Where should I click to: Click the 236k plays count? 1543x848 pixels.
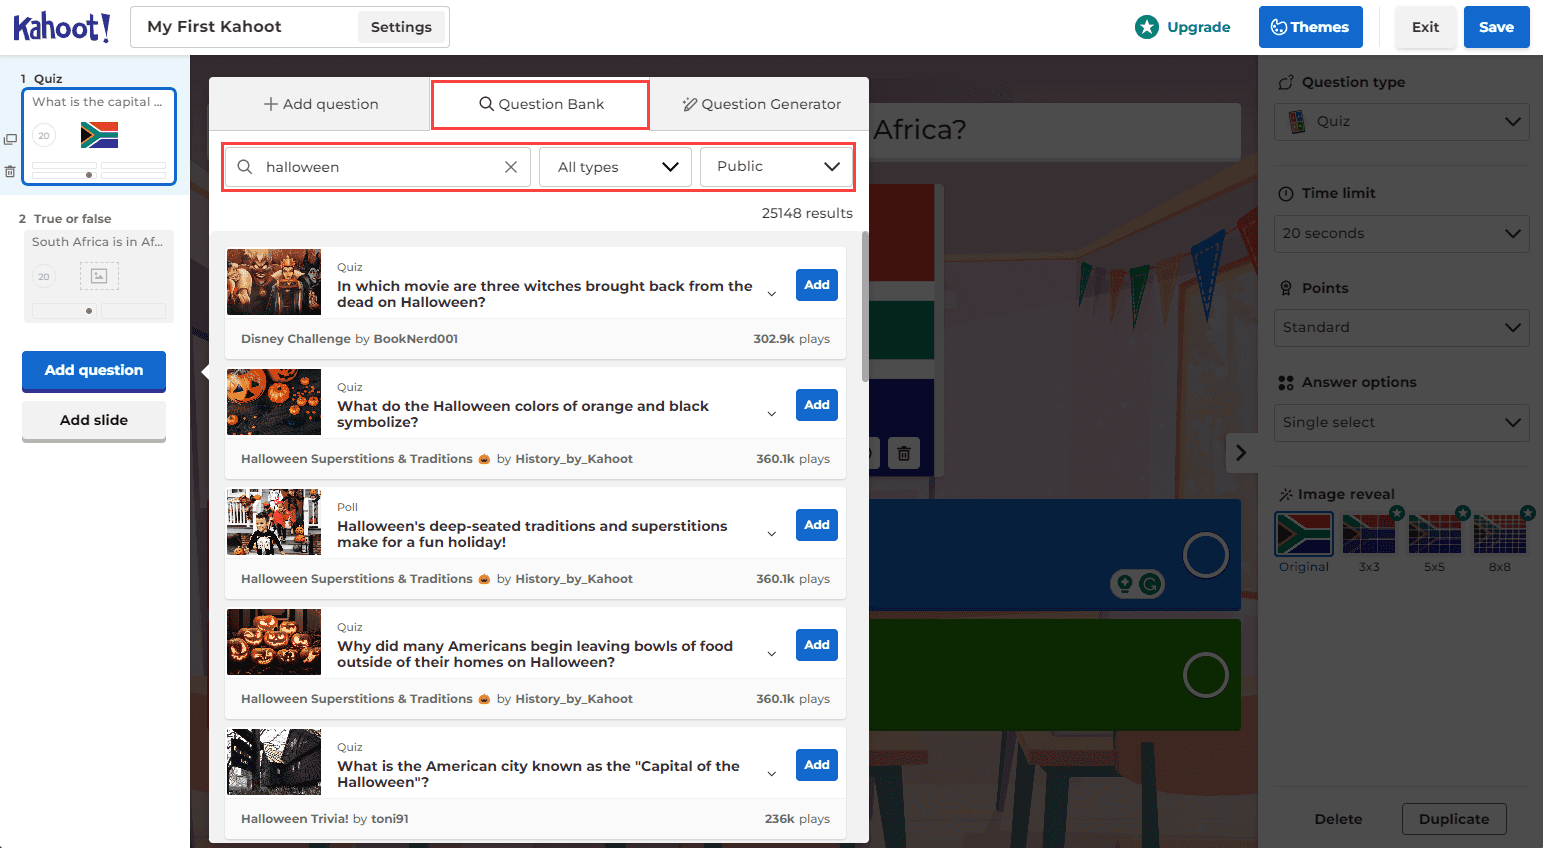click(797, 819)
